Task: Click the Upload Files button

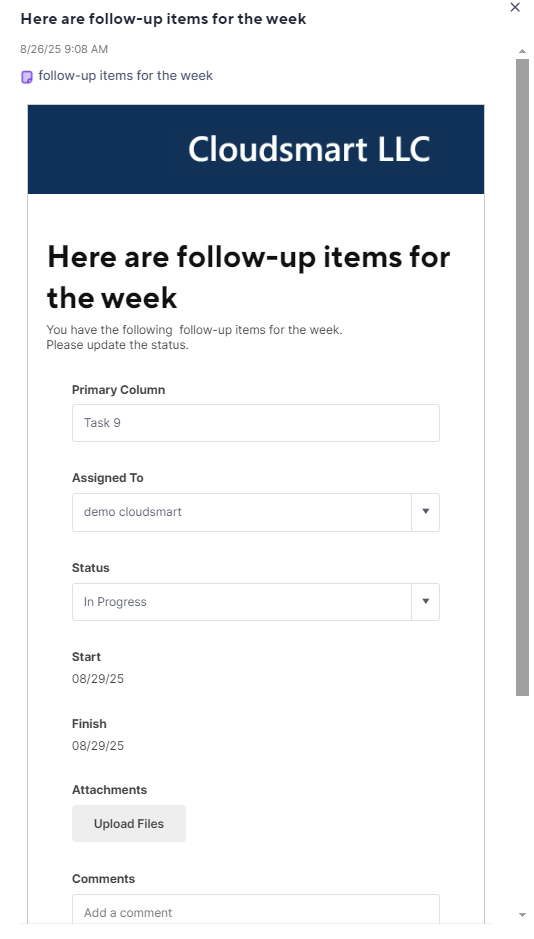Action: (129, 823)
